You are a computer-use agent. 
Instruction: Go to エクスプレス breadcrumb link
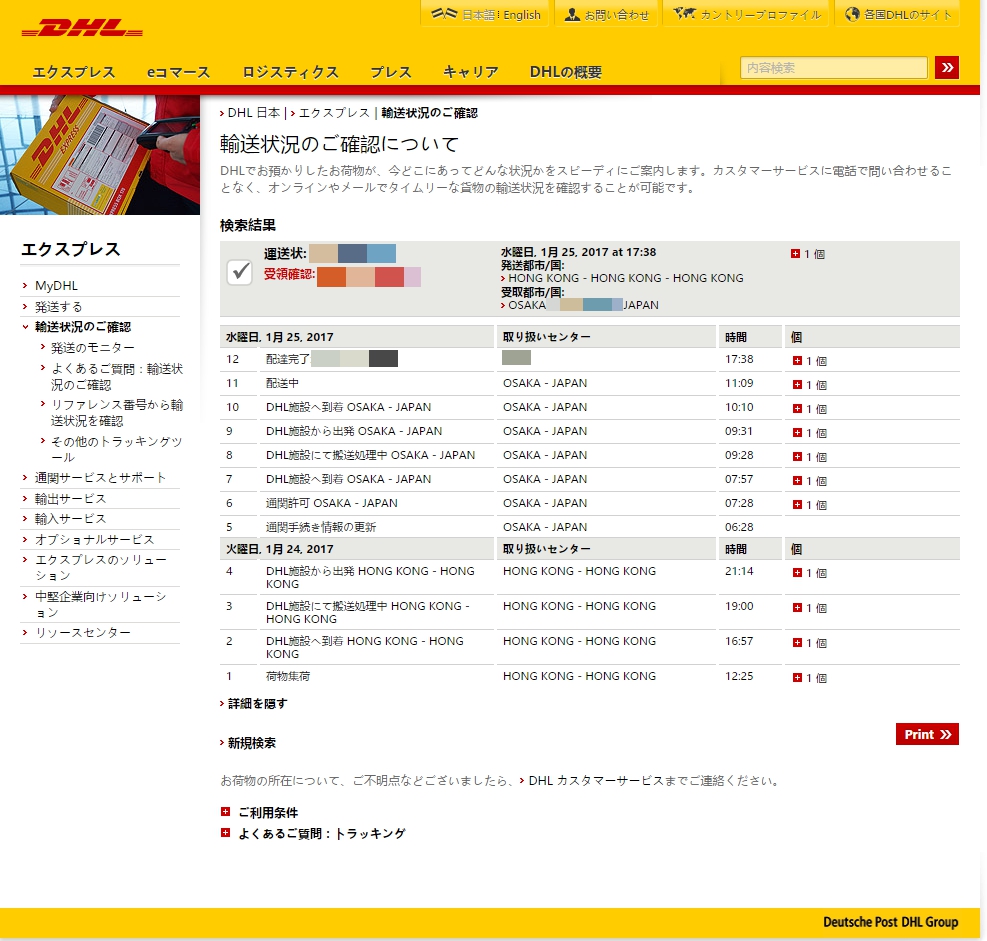tap(334, 113)
